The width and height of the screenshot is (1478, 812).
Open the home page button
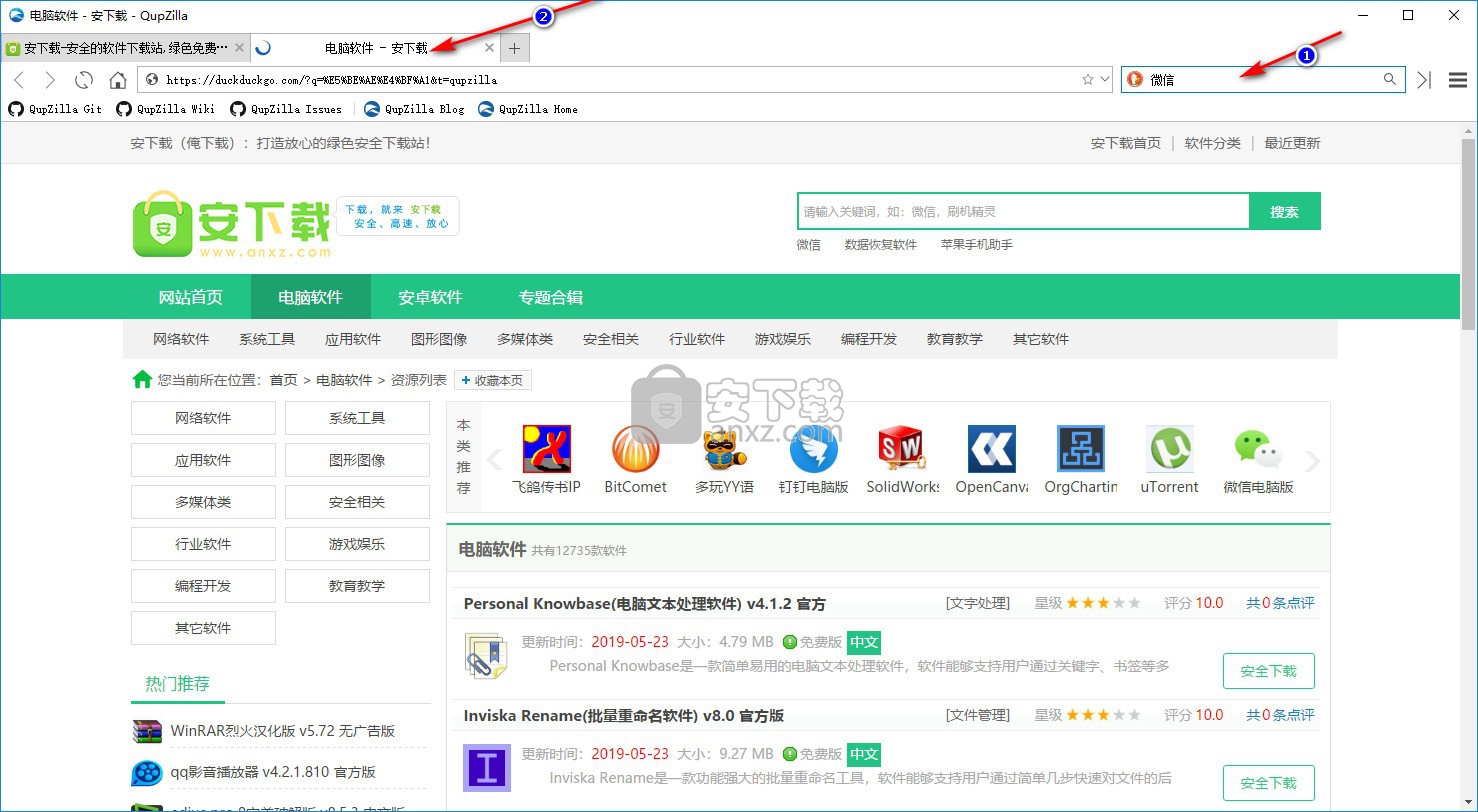[118, 80]
